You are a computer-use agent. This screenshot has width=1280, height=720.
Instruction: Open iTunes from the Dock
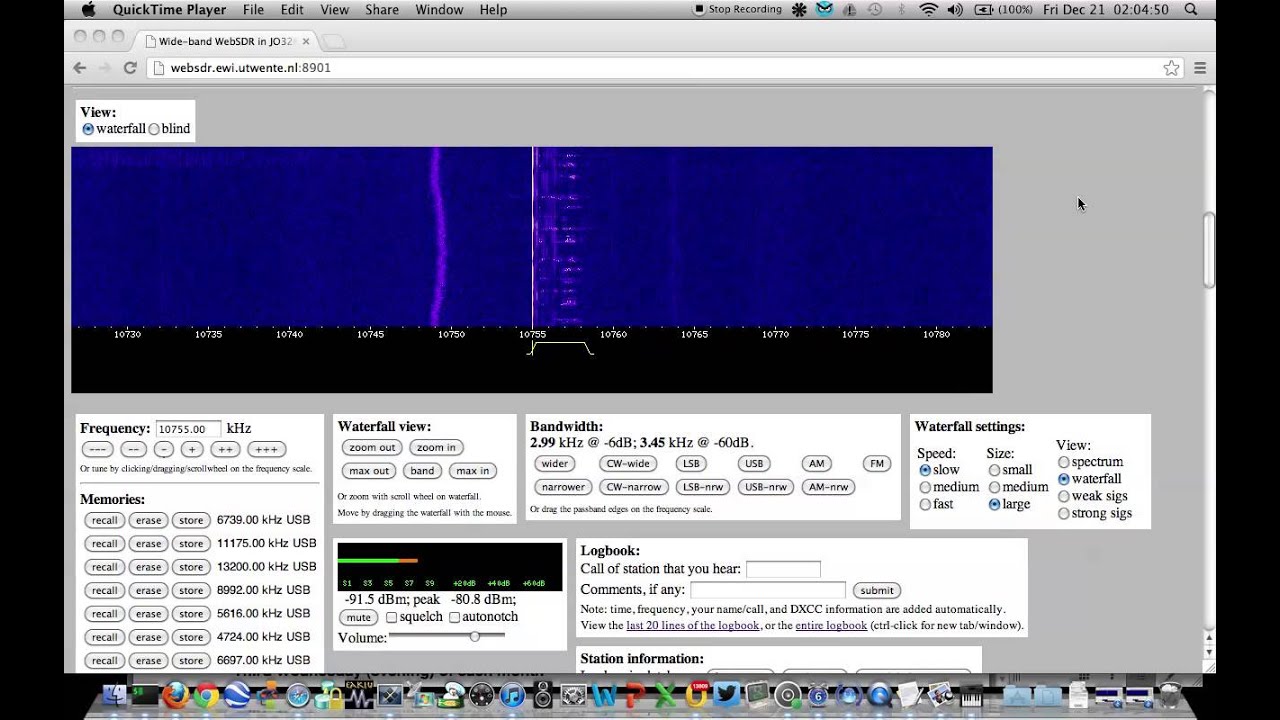[x=512, y=695]
